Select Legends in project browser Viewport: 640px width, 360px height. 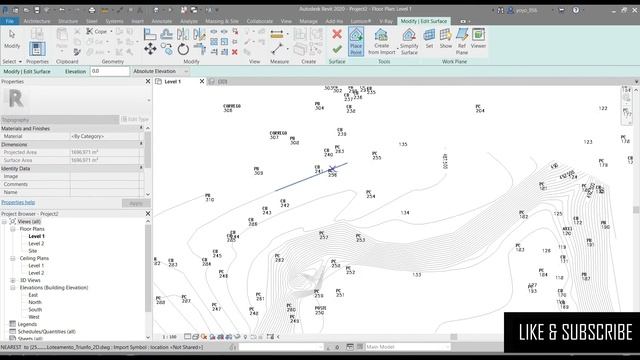(x=27, y=324)
